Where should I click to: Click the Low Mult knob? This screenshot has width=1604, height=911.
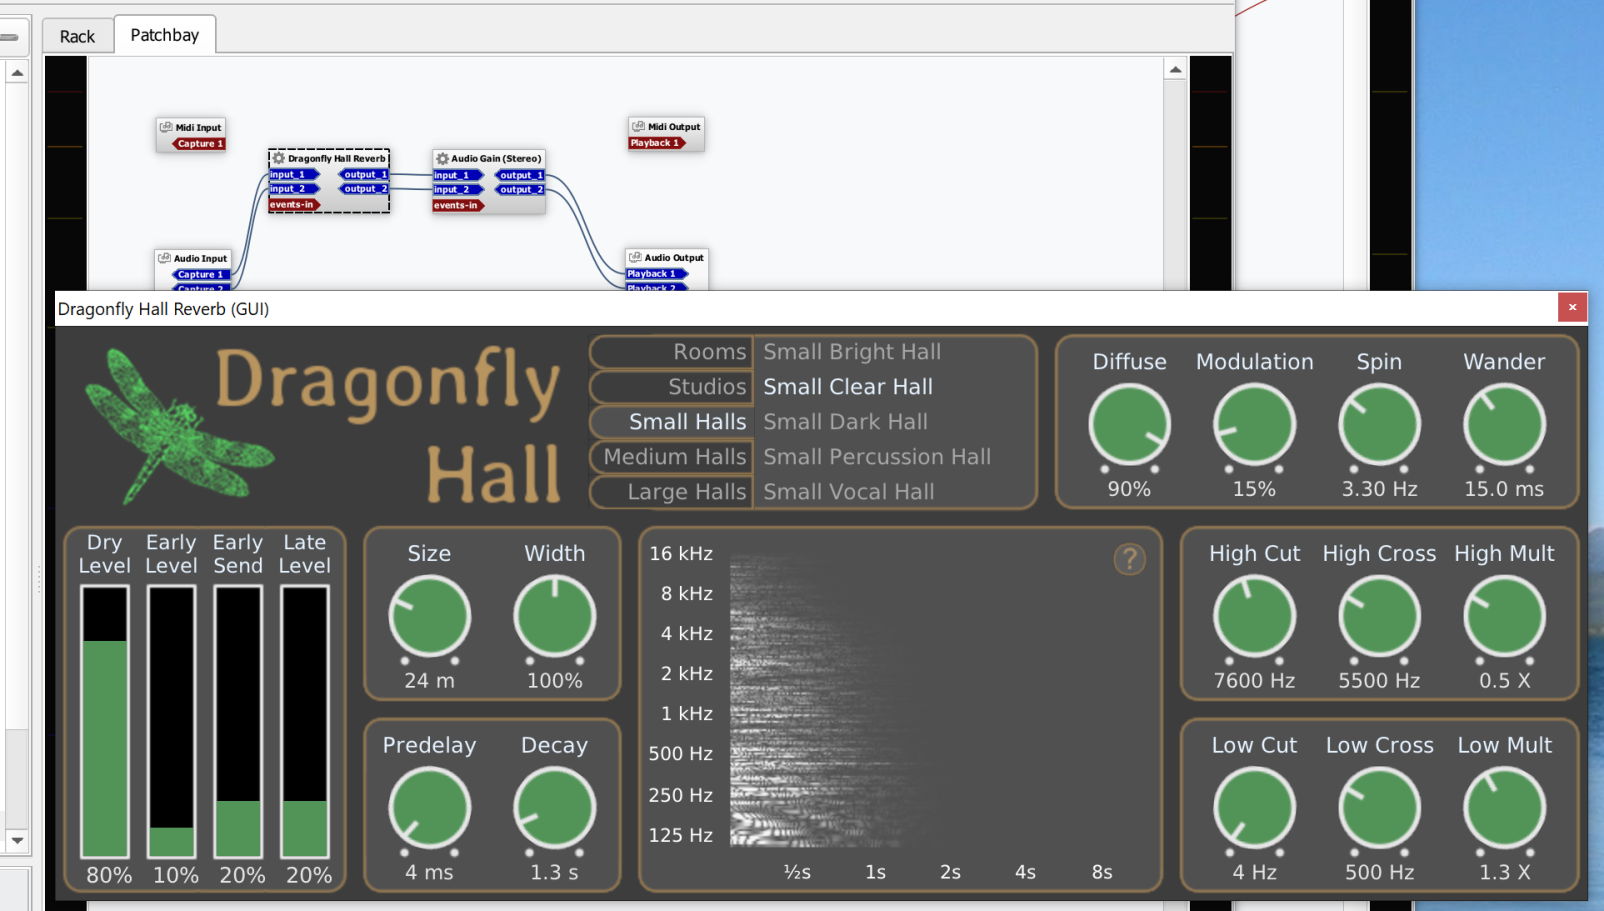(x=1504, y=808)
